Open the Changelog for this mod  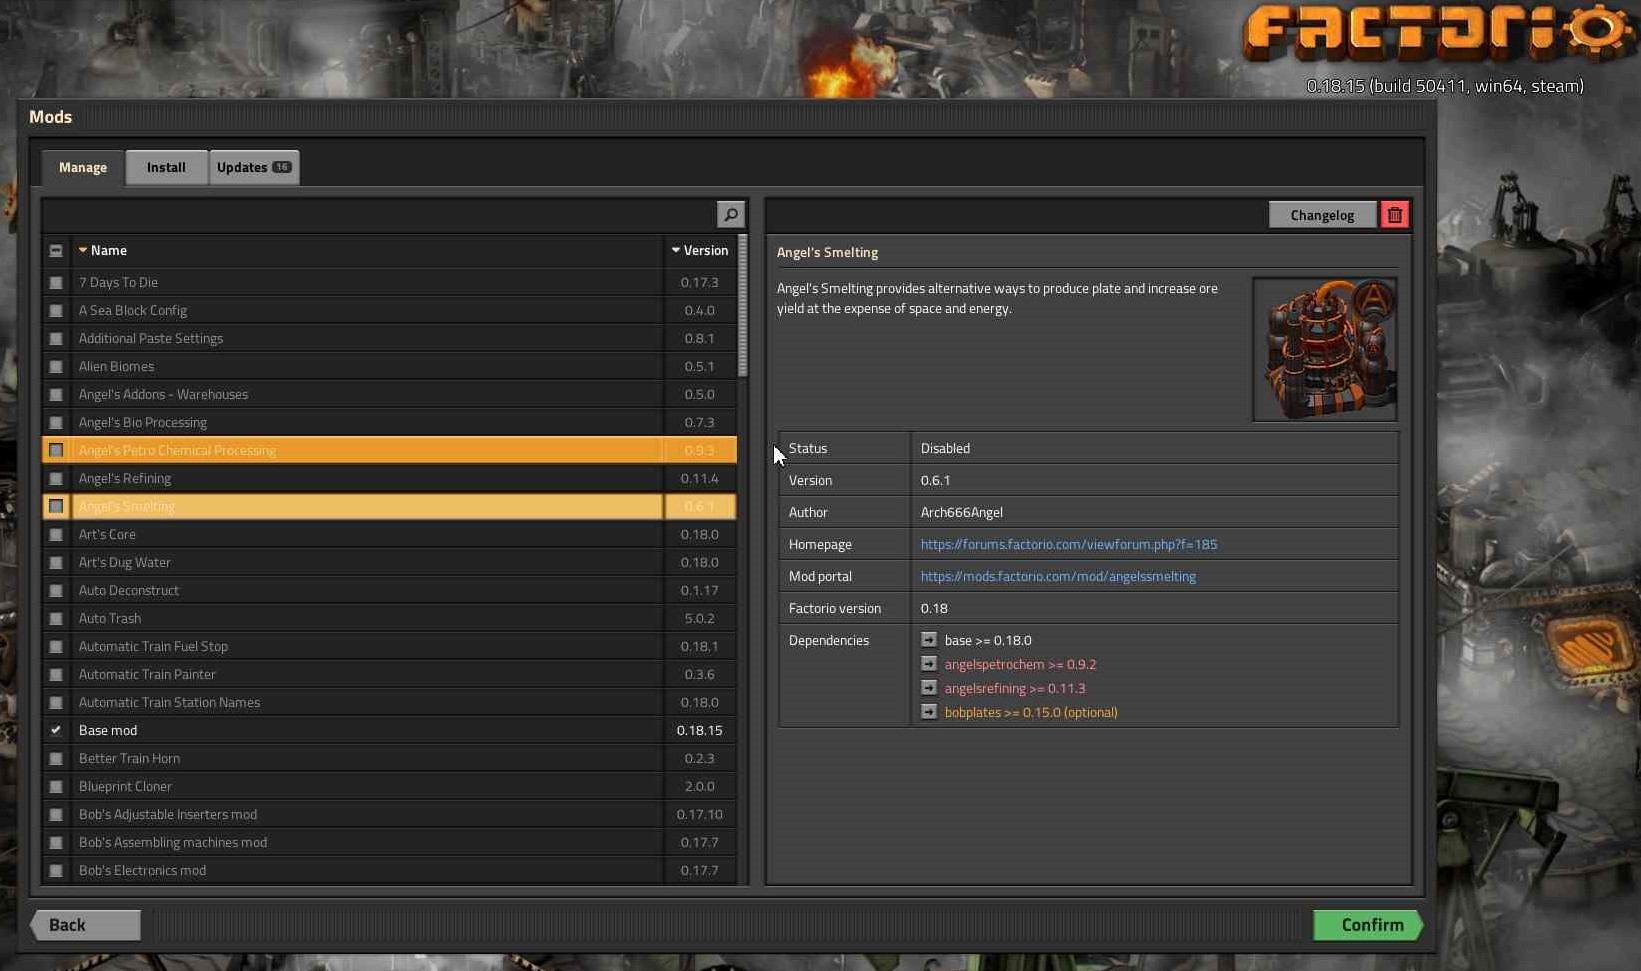(x=1321, y=215)
